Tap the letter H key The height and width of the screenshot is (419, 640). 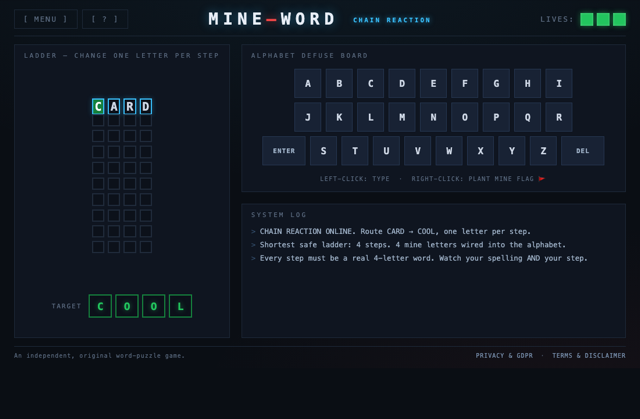pyautogui.click(x=527, y=84)
